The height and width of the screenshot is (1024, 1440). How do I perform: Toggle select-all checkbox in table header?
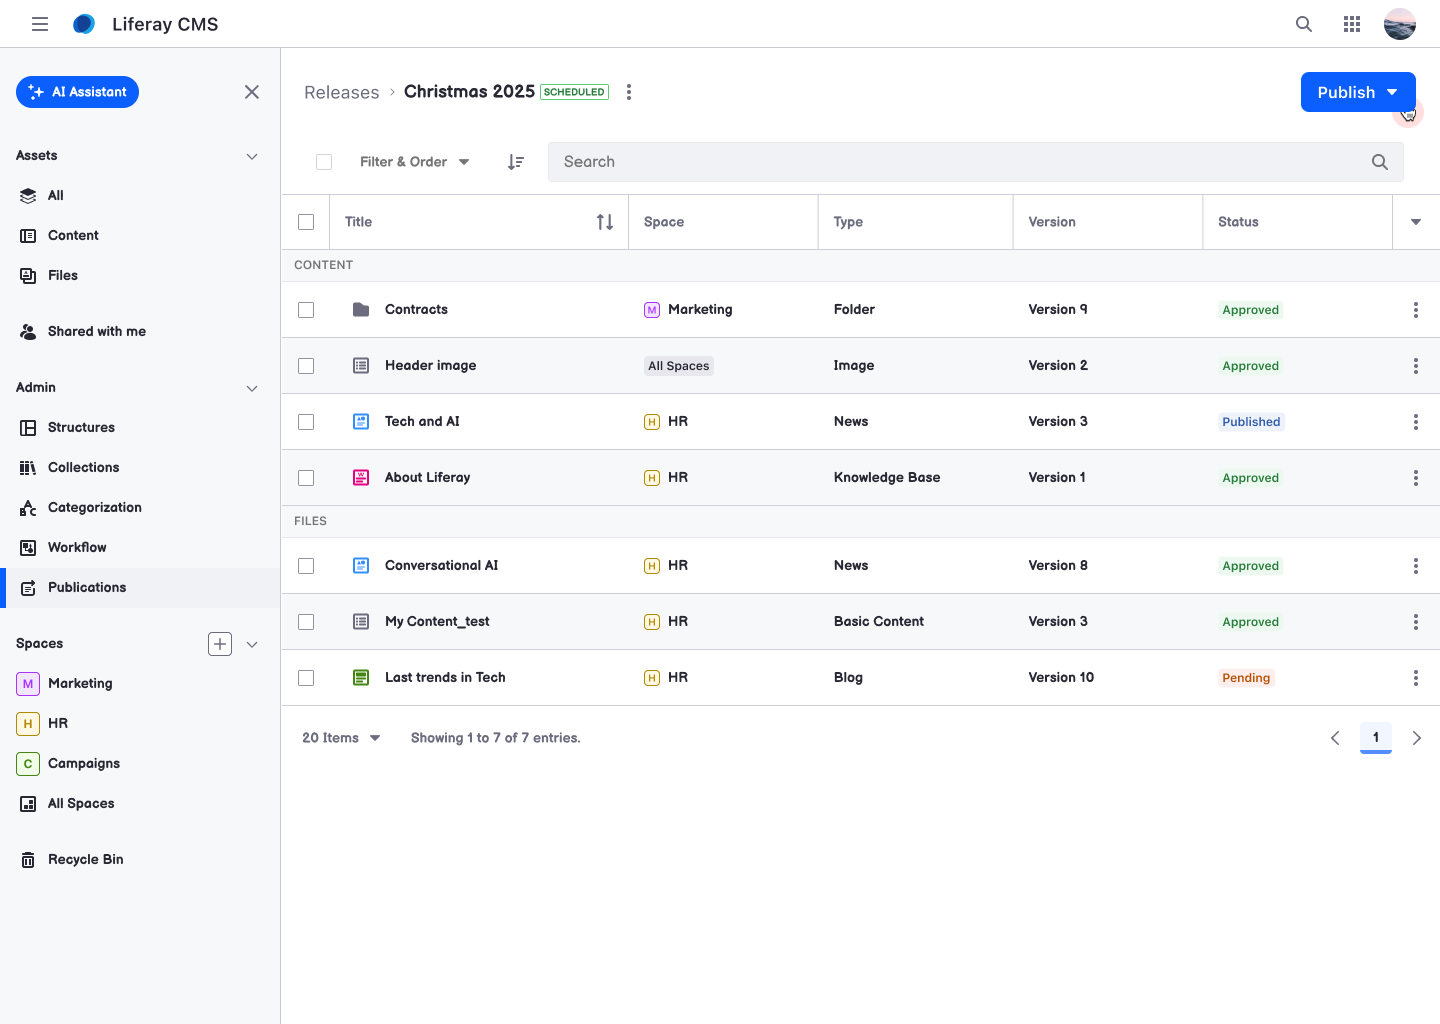pos(306,222)
